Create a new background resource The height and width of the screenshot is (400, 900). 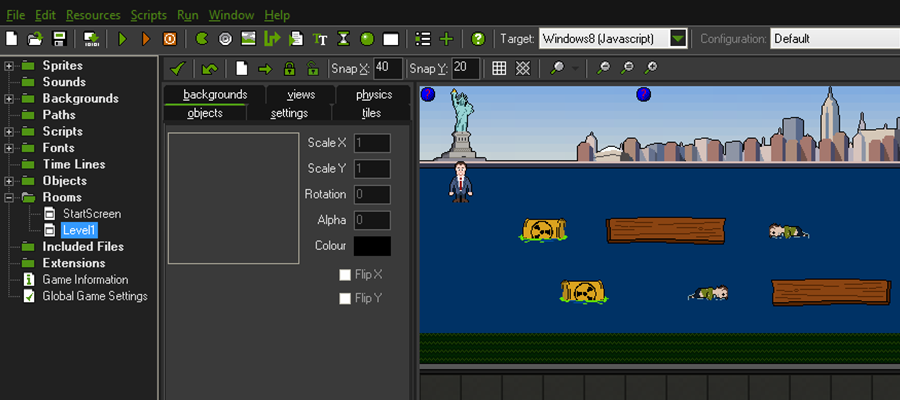click(x=249, y=39)
